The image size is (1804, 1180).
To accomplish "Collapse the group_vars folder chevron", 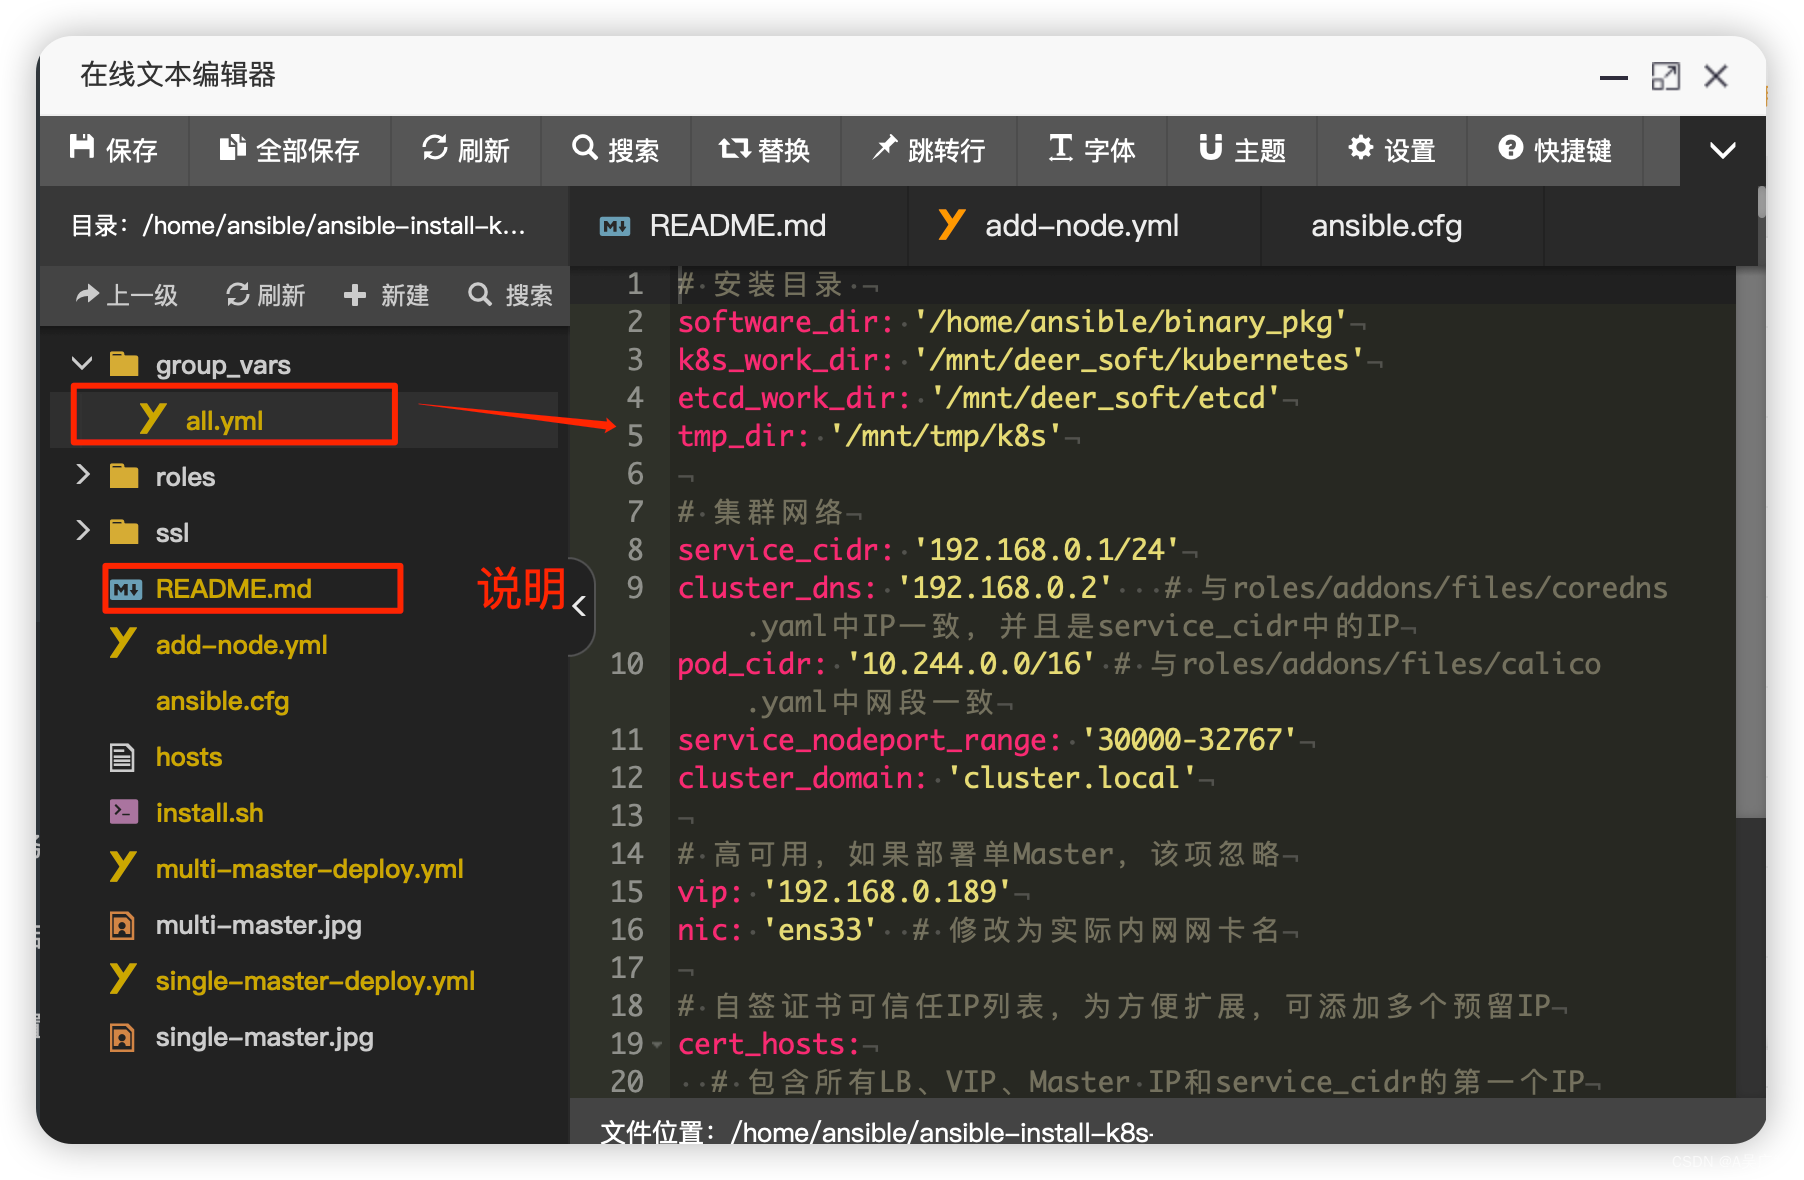I will pyautogui.click(x=83, y=363).
